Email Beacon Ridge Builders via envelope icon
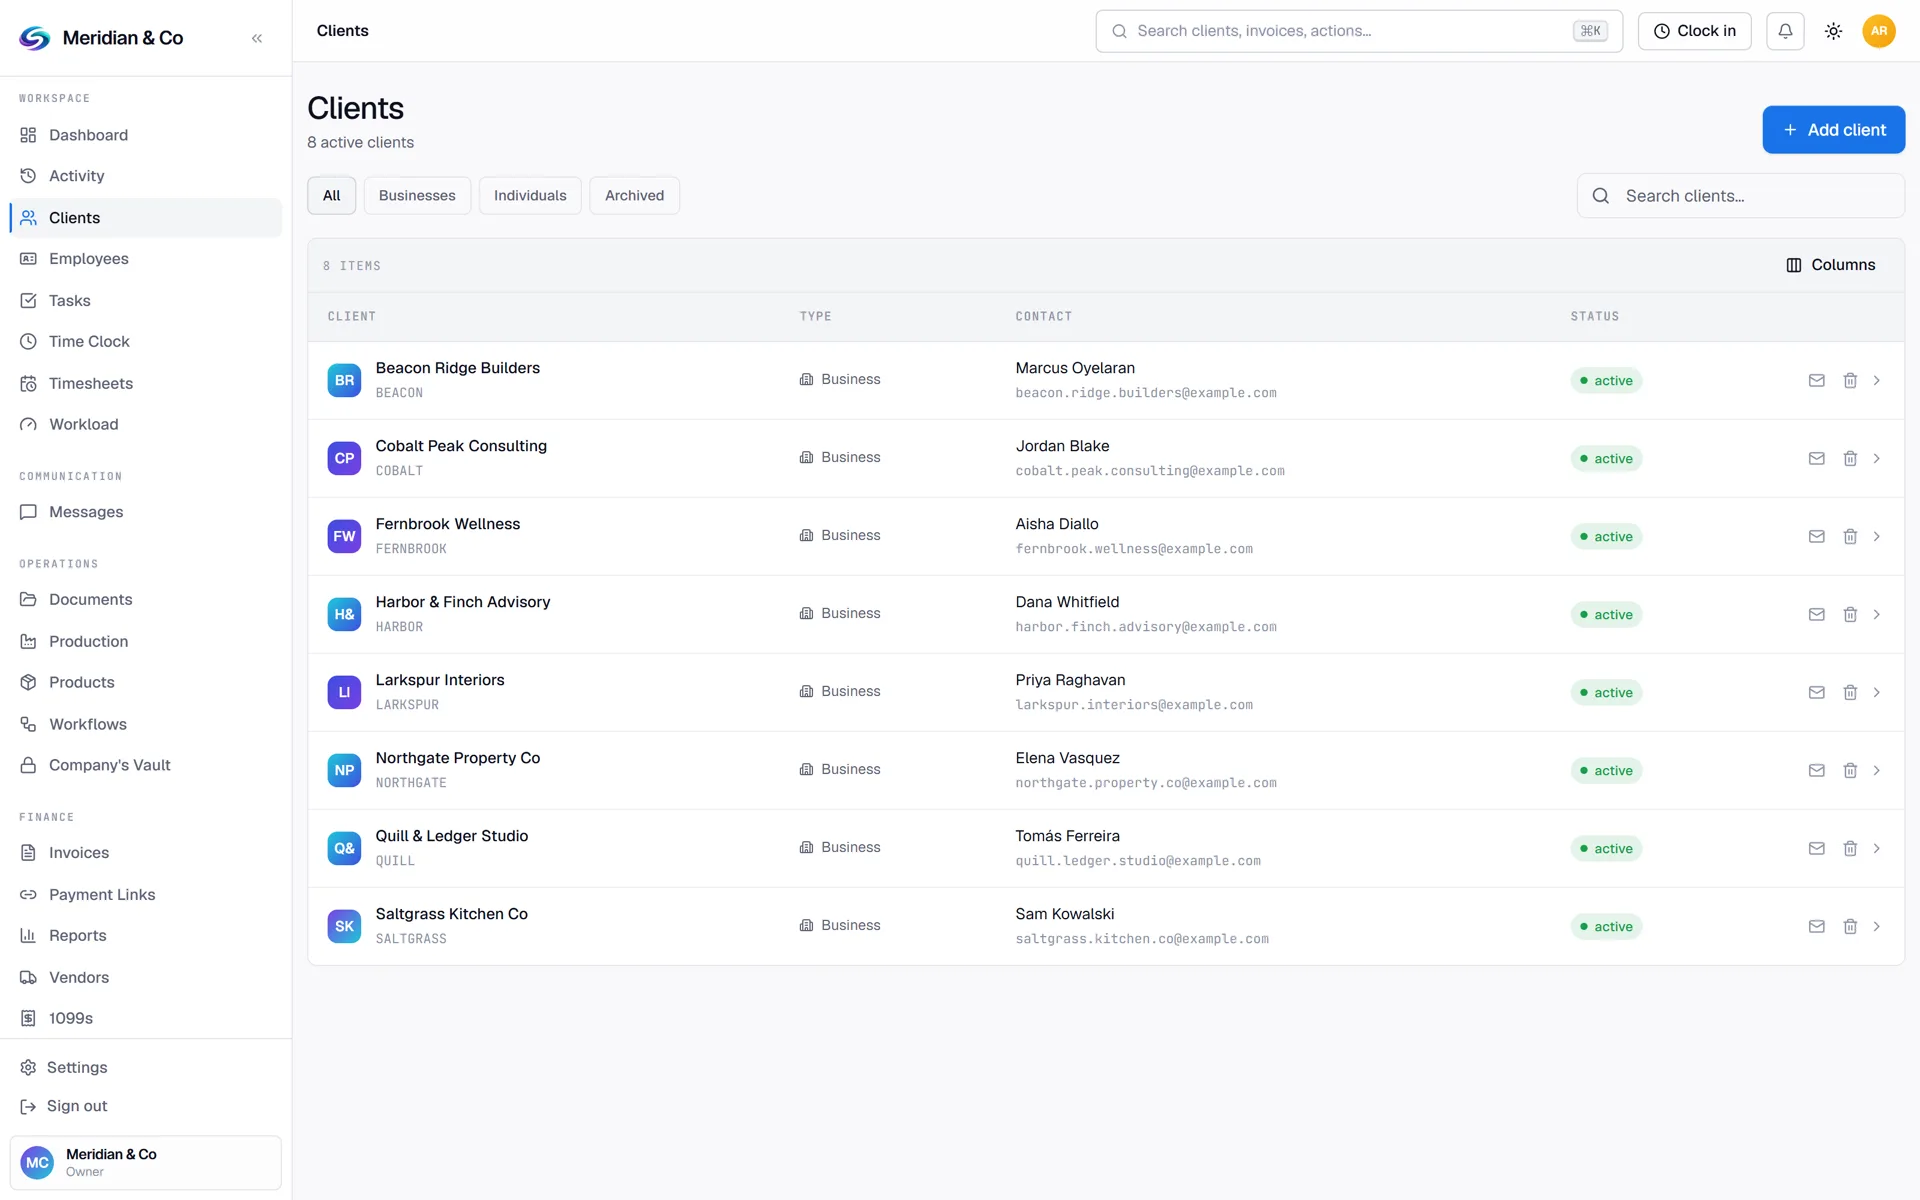1920x1200 pixels. click(x=1816, y=380)
